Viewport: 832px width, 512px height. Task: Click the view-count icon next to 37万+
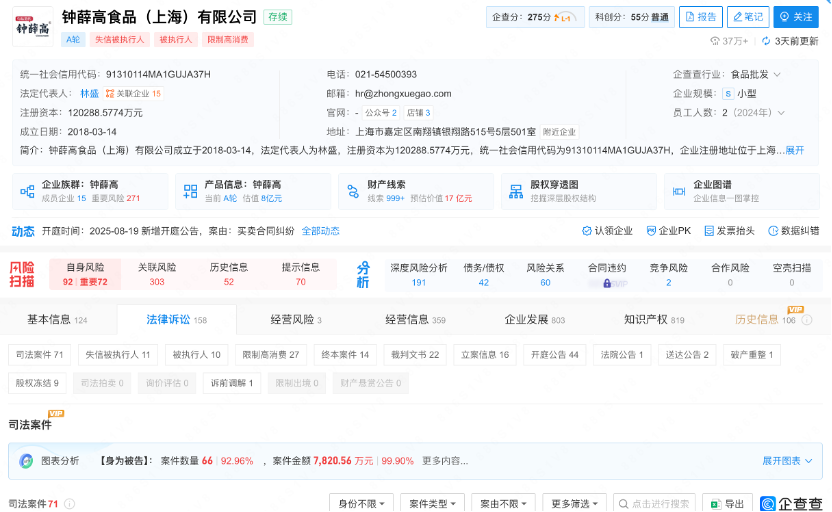tap(715, 41)
